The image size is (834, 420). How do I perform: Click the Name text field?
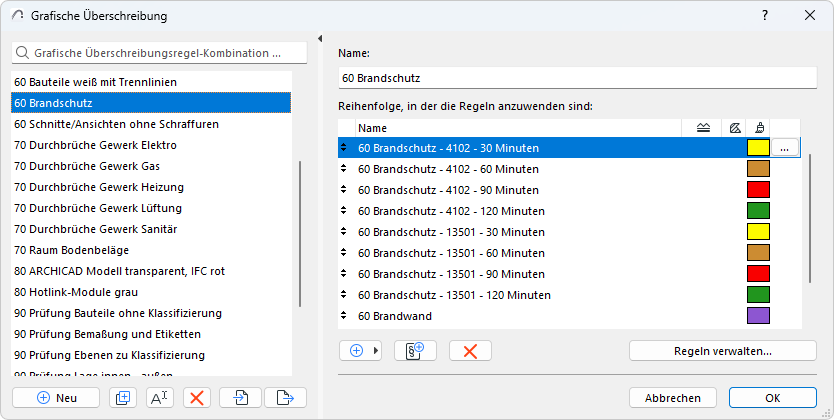[x=578, y=77]
